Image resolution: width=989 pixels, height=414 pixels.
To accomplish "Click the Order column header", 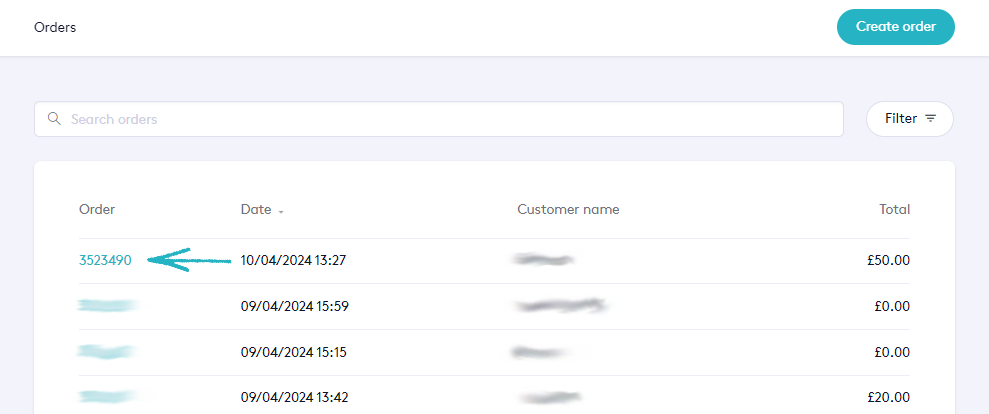I will 97,210.
